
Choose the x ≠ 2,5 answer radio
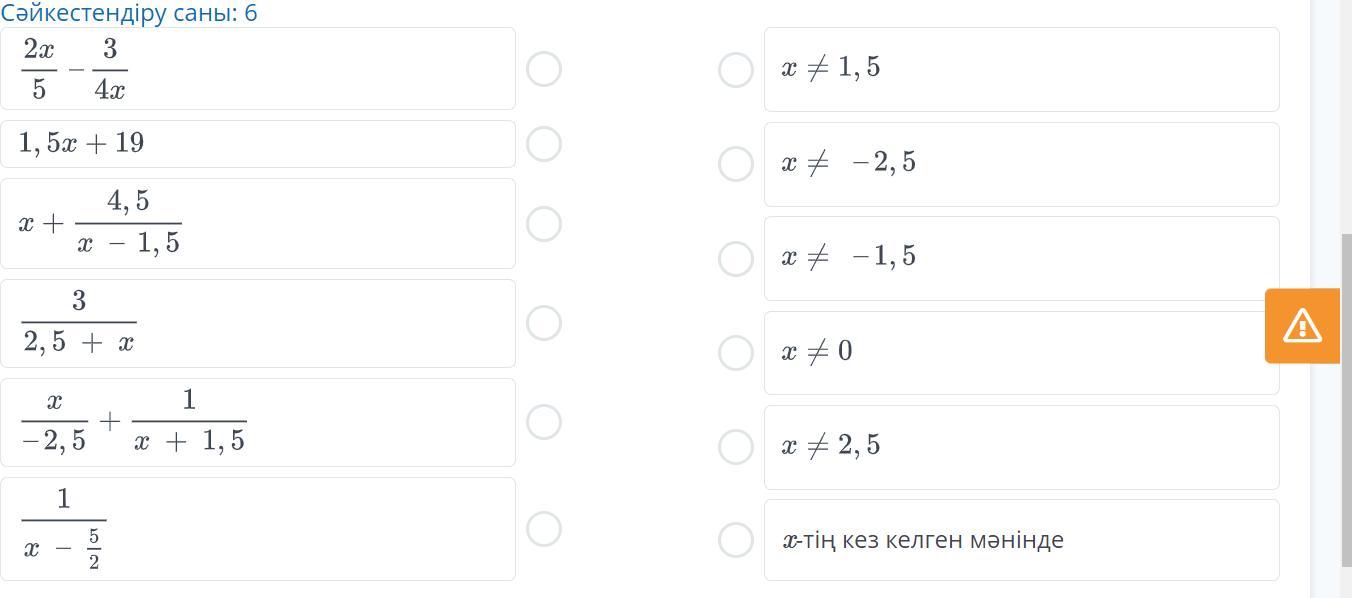(736, 447)
